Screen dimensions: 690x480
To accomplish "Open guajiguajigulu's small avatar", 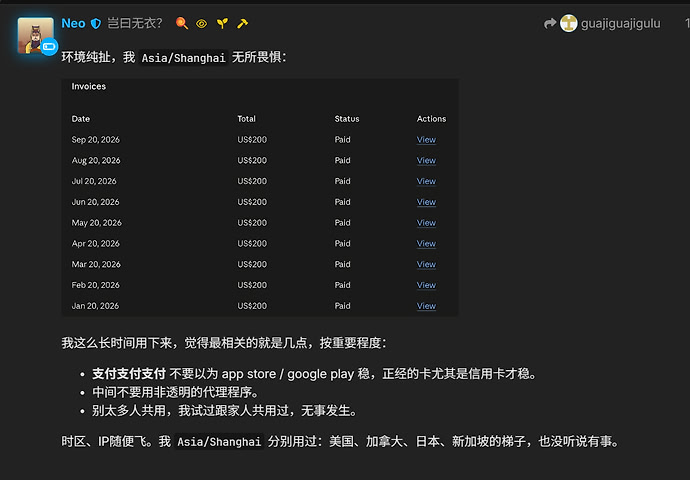I will click(568, 23).
